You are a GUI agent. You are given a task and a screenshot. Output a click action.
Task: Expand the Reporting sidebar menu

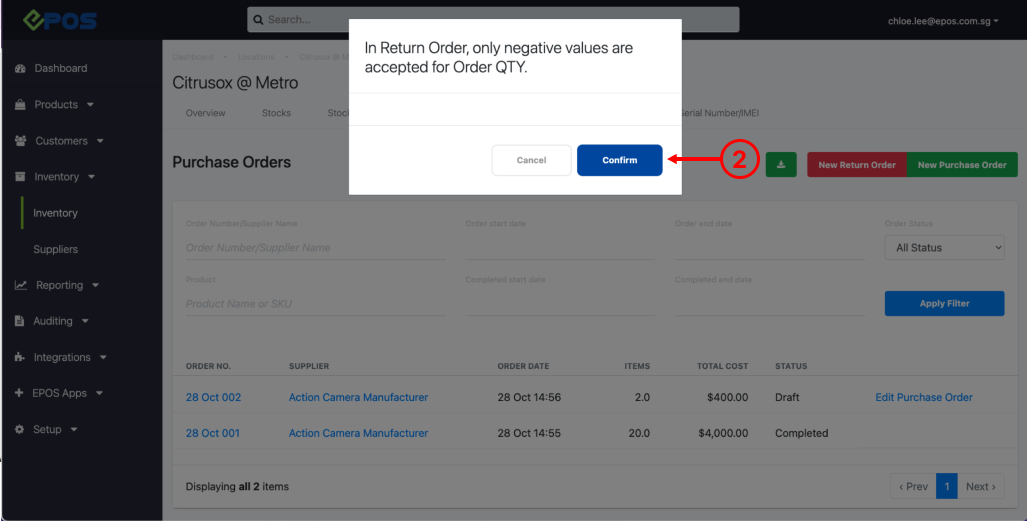point(68,285)
